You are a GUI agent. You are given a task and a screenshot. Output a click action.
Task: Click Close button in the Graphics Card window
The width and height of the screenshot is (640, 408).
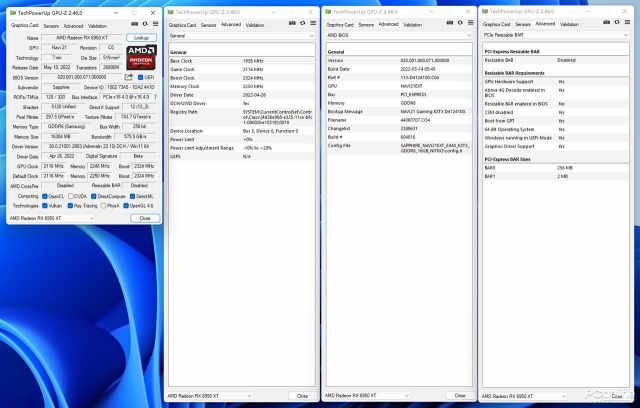coord(145,218)
